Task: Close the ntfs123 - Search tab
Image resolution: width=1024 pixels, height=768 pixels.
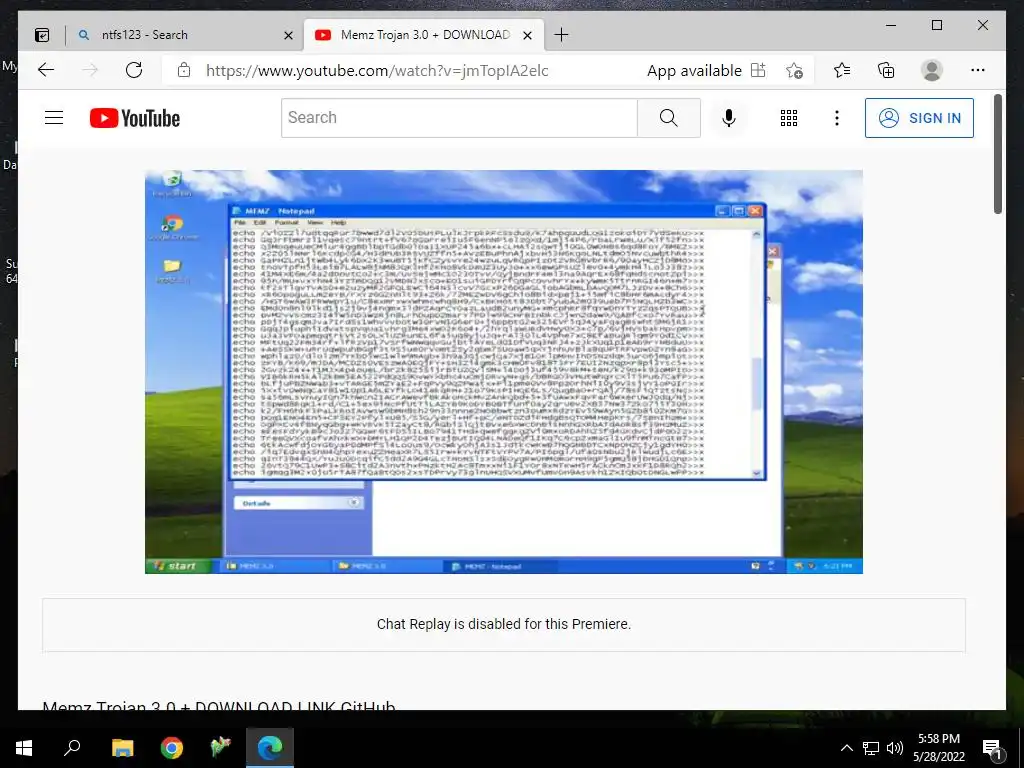Action: (288, 35)
